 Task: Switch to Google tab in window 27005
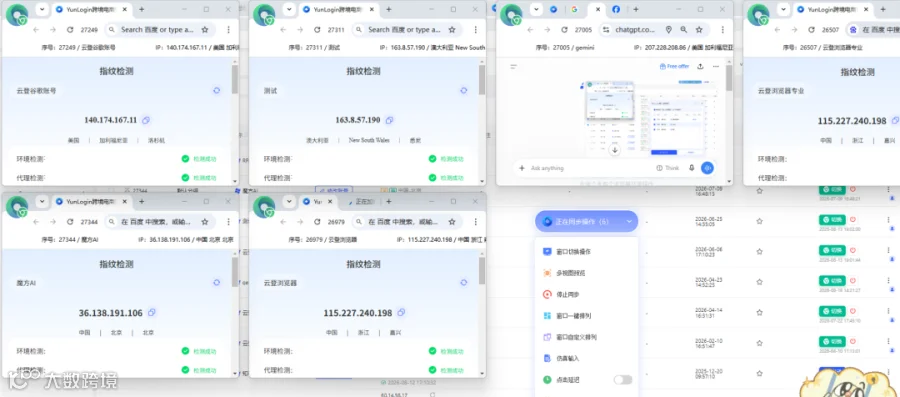574,10
